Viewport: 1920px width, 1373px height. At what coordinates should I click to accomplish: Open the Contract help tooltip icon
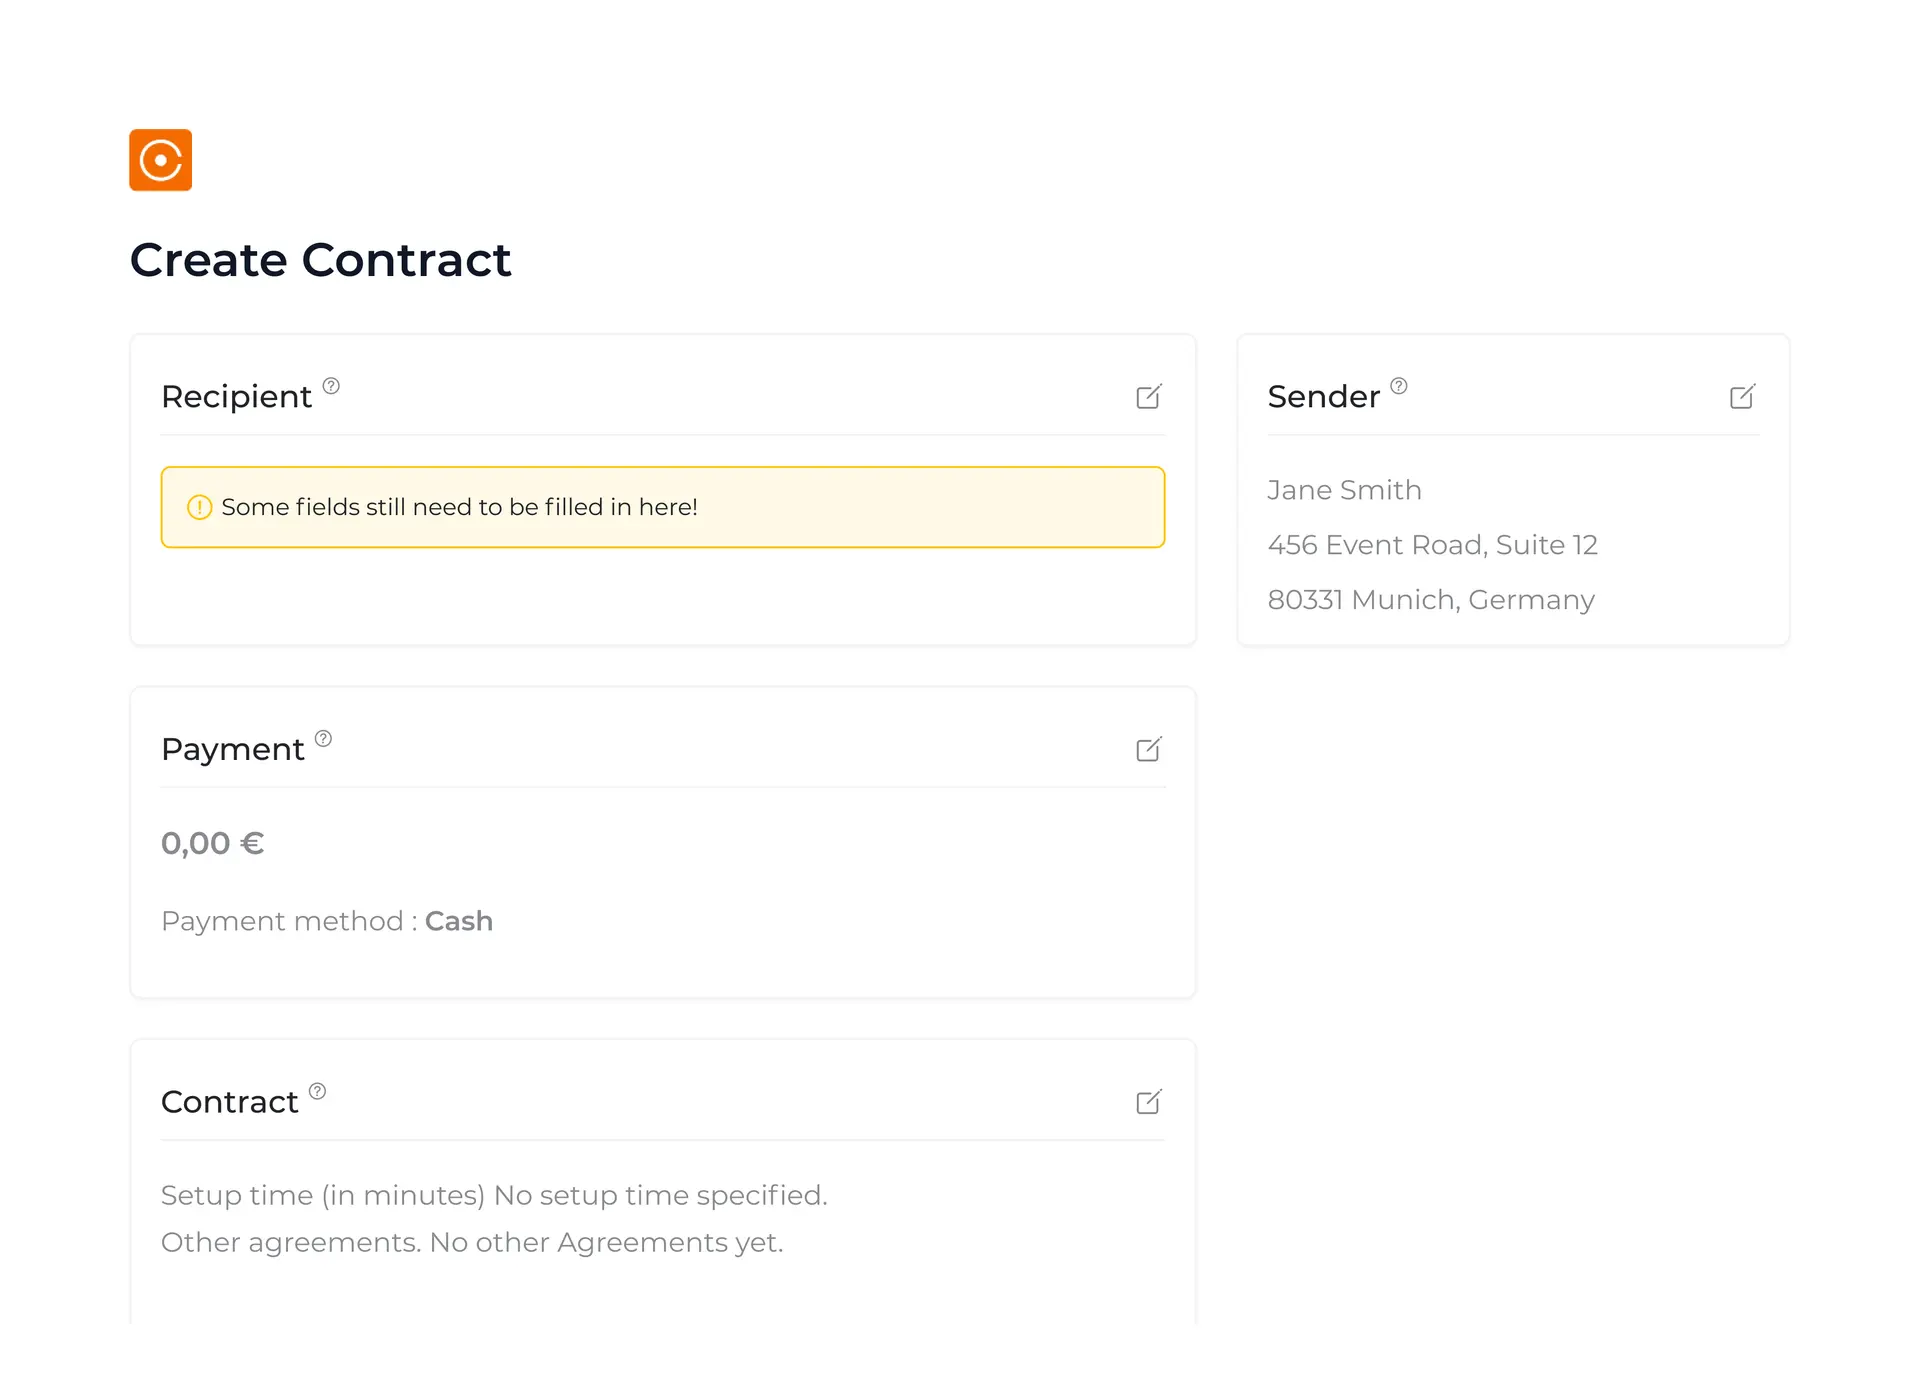click(317, 1091)
